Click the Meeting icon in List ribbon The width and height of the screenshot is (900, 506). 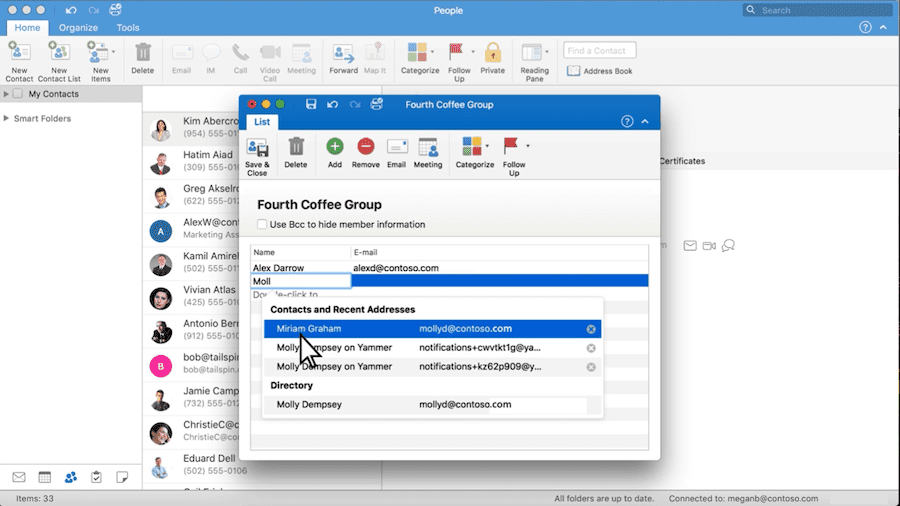(x=428, y=147)
